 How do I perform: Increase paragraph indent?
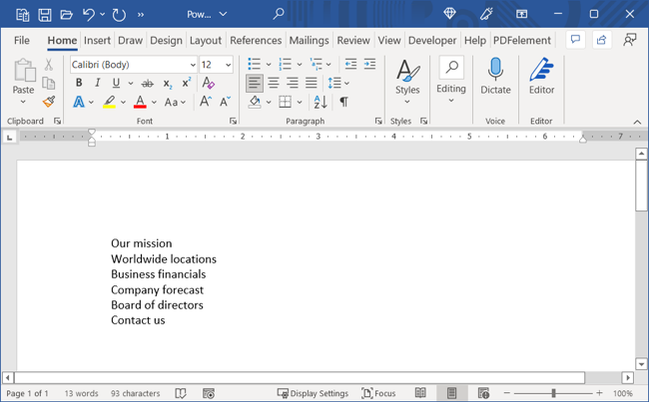(x=370, y=64)
